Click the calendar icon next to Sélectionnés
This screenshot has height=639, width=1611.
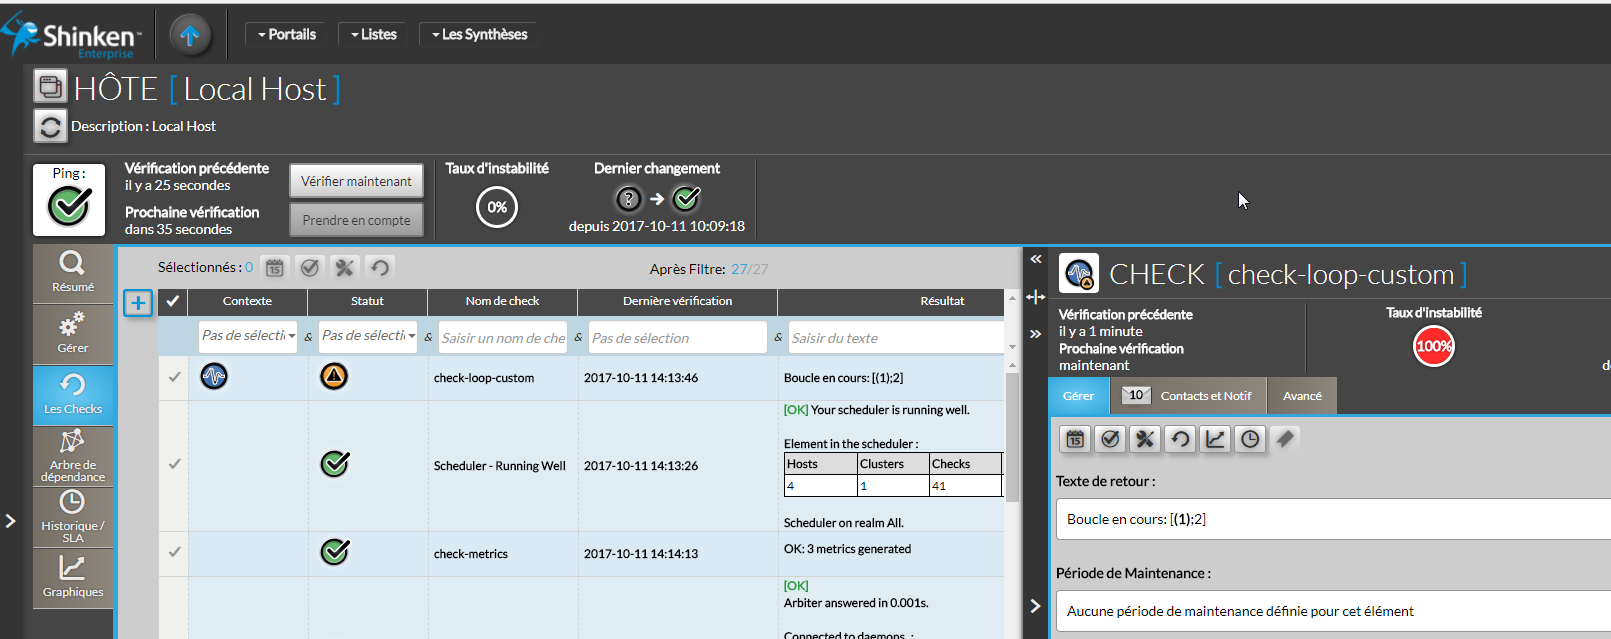[x=275, y=268]
